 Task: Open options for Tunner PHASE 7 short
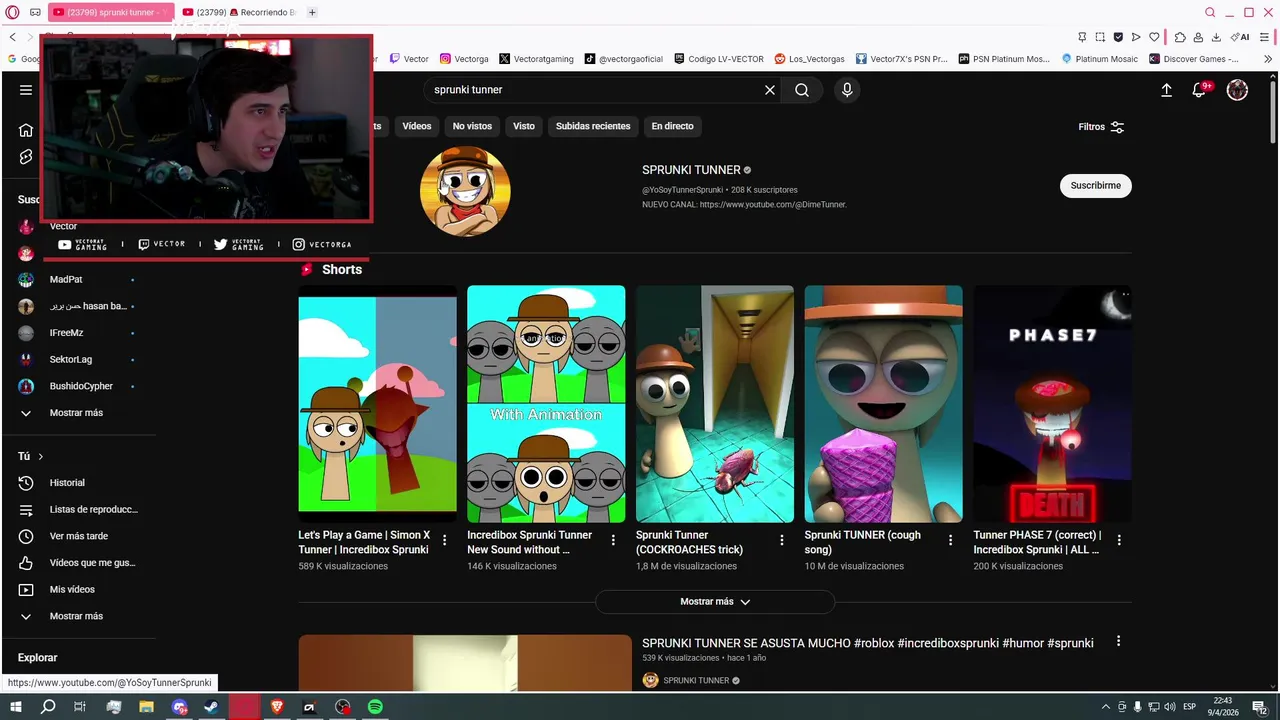click(1119, 540)
